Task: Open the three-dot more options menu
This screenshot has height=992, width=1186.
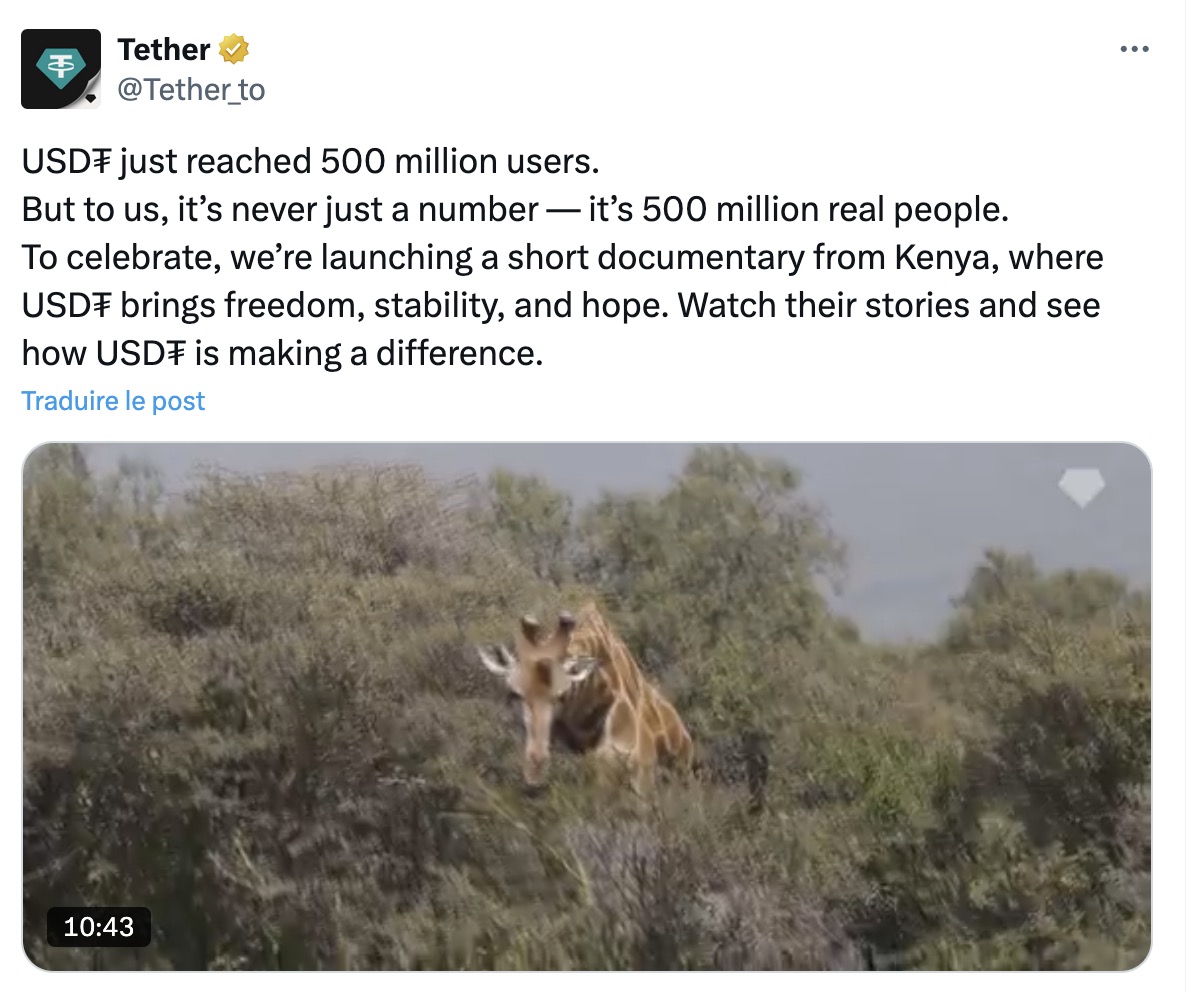Action: pyautogui.click(x=1134, y=49)
